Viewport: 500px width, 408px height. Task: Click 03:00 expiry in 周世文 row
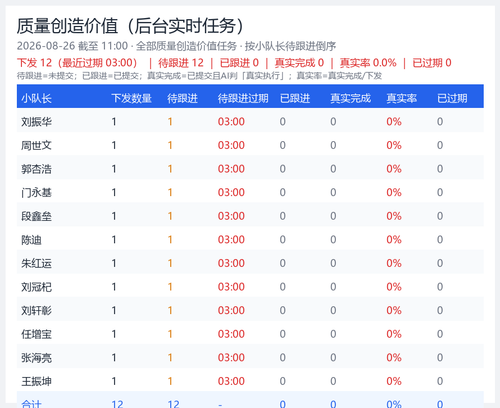point(231,145)
